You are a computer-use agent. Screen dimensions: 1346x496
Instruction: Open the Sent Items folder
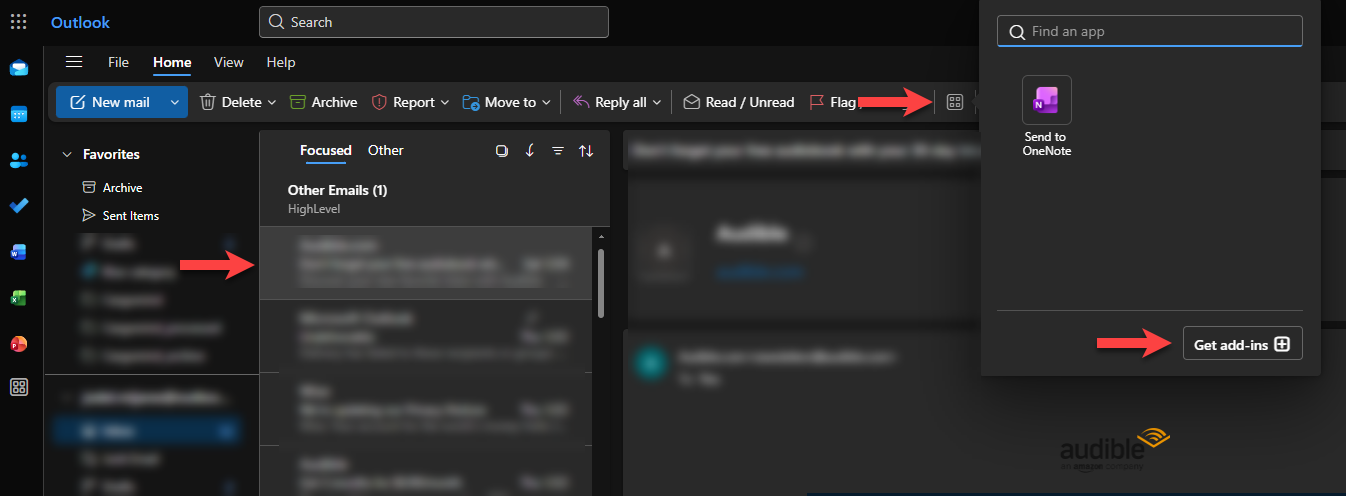click(121, 216)
